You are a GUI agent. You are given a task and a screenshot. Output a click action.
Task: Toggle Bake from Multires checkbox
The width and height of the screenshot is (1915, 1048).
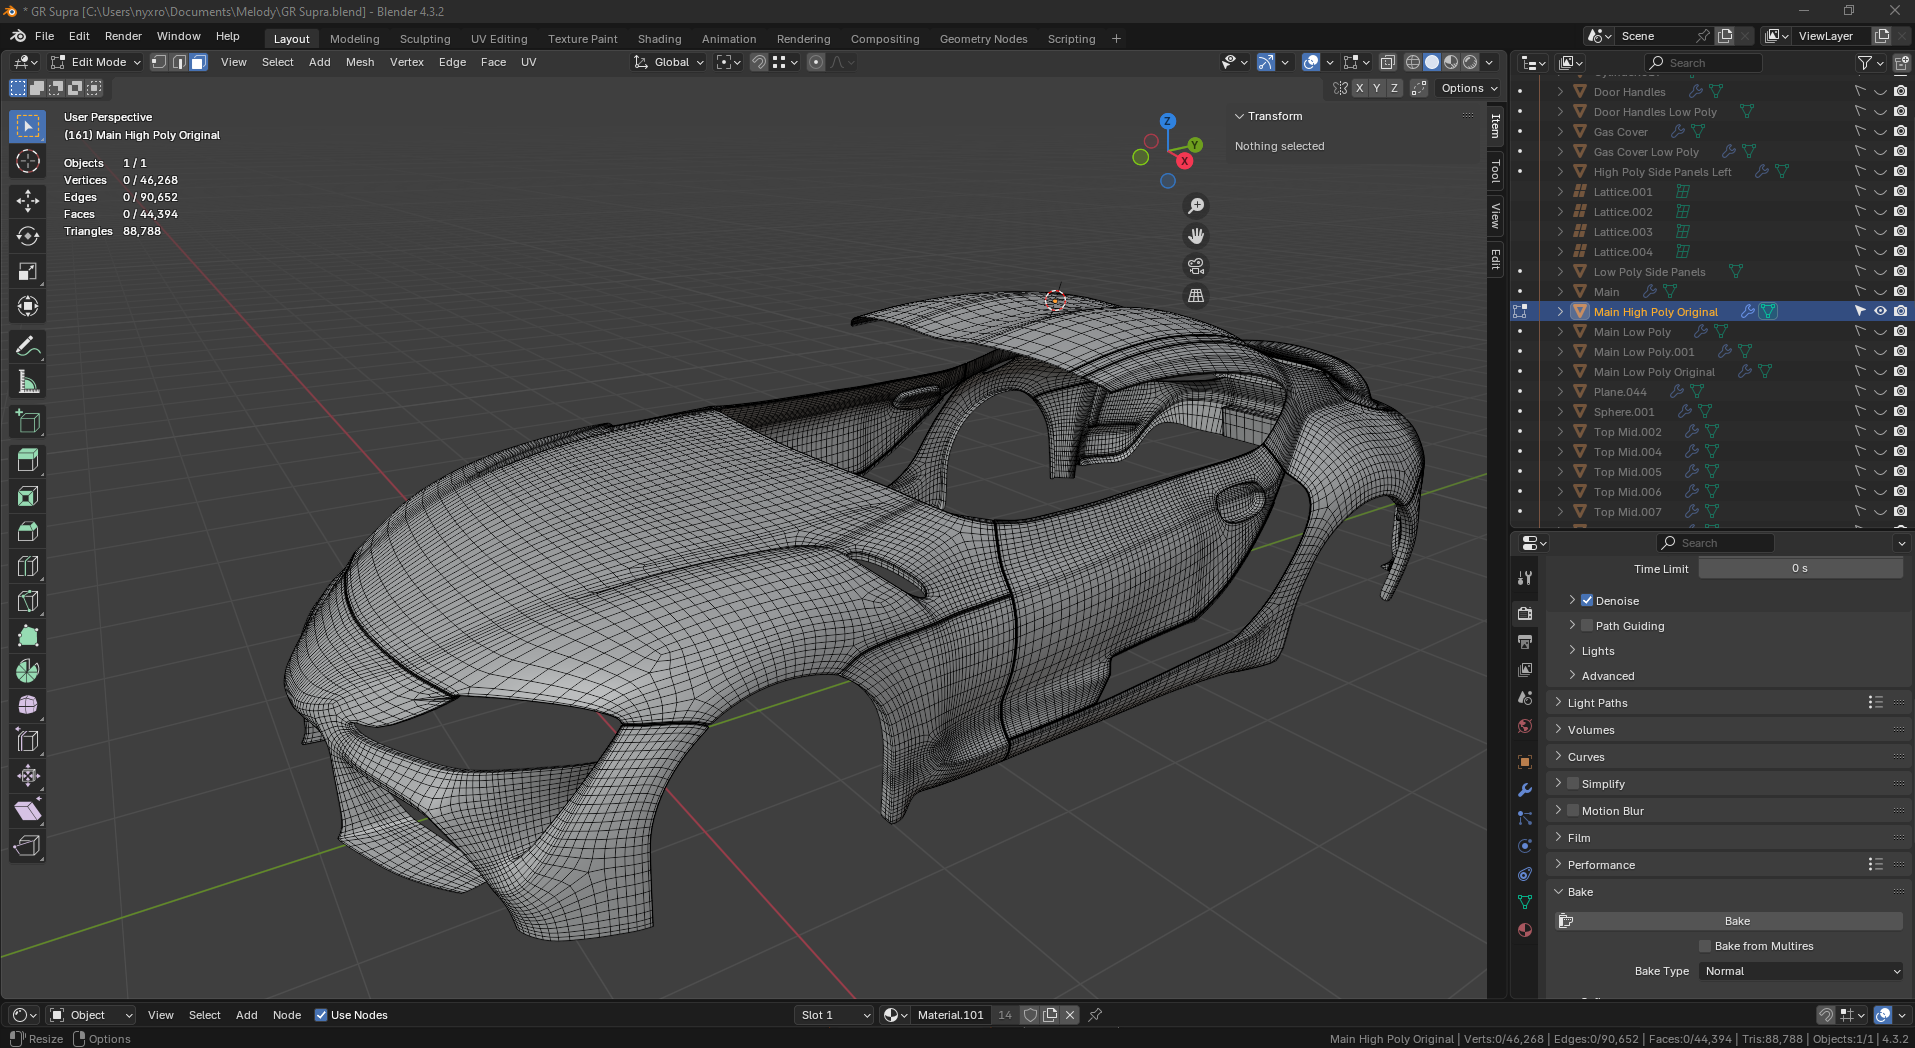pyautogui.click(x=1706, y=946)
